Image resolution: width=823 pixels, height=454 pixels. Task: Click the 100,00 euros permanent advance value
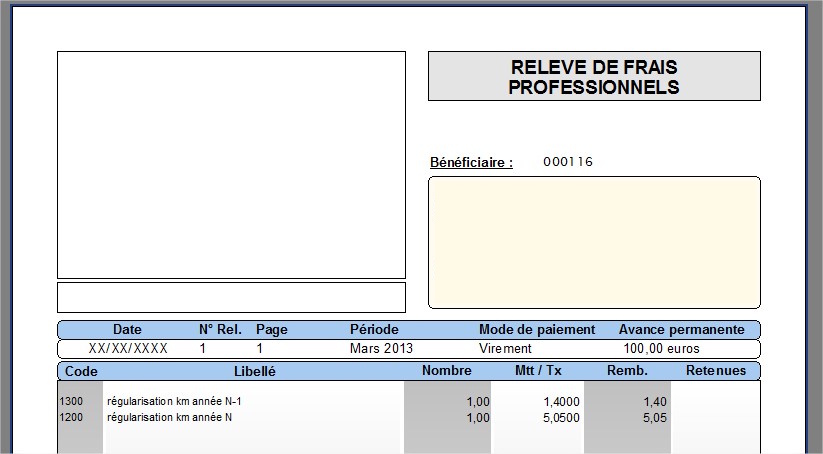point(661,349)
